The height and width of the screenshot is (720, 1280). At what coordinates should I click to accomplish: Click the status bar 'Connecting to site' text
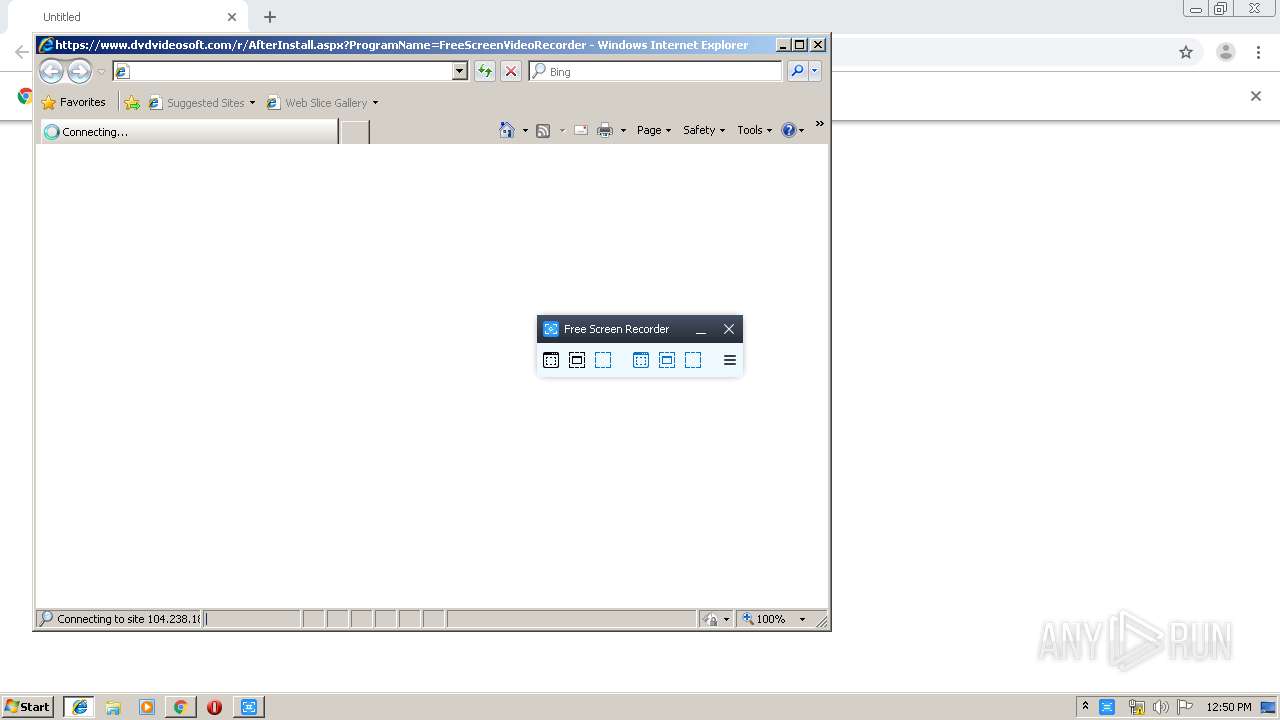click(128, 619)
